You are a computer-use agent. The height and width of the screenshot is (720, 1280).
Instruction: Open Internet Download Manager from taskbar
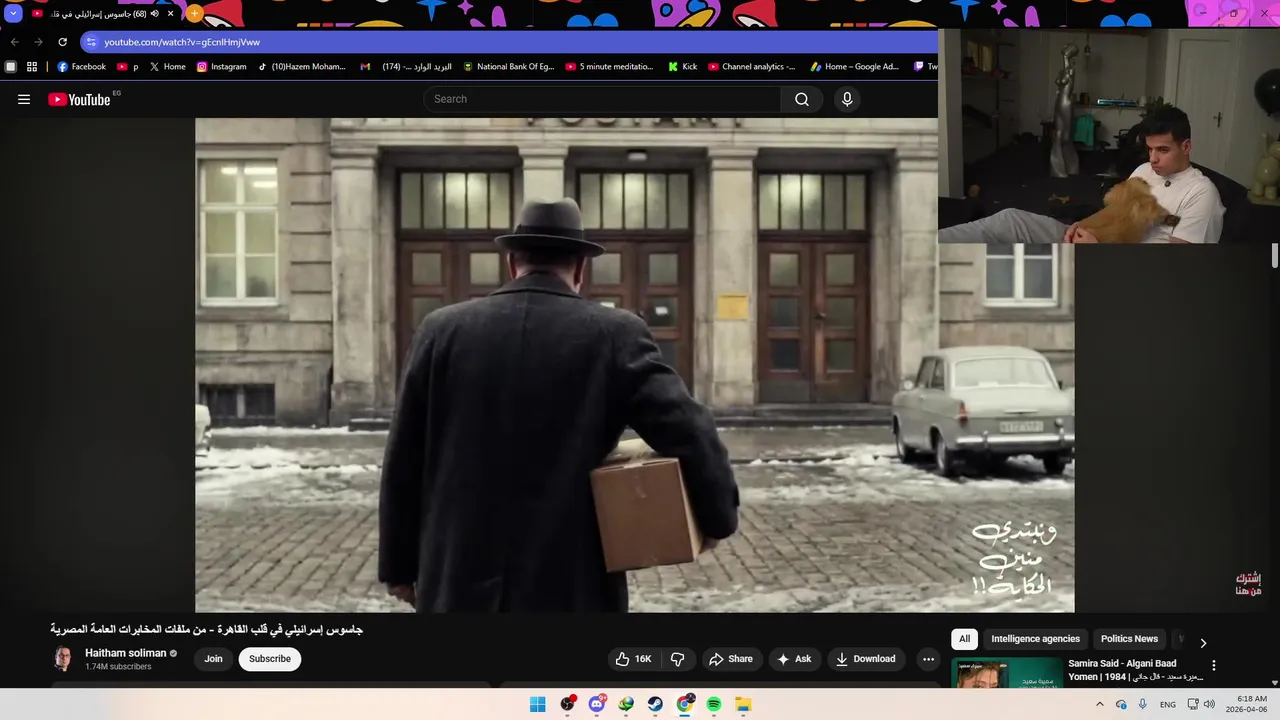pos(626,704)
